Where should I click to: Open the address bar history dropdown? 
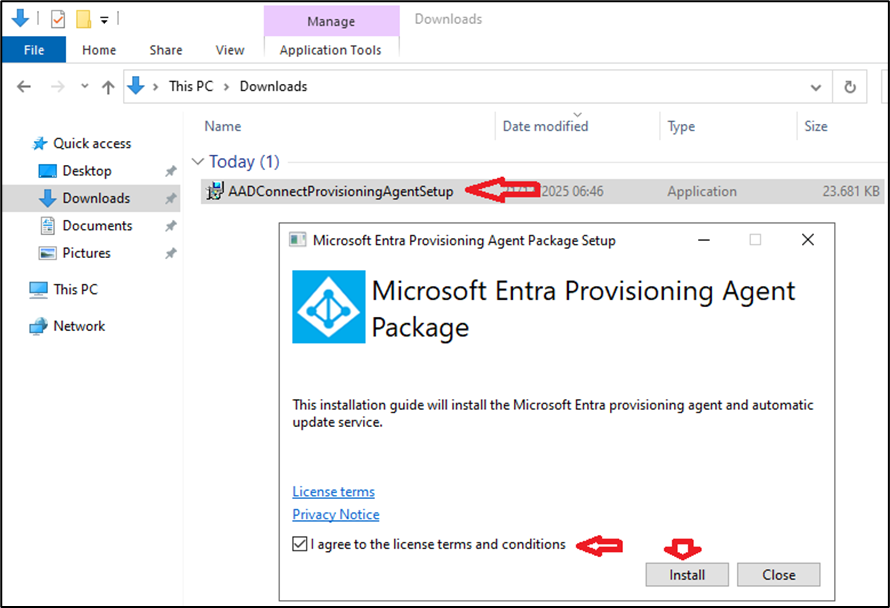[x=816, y=87]
